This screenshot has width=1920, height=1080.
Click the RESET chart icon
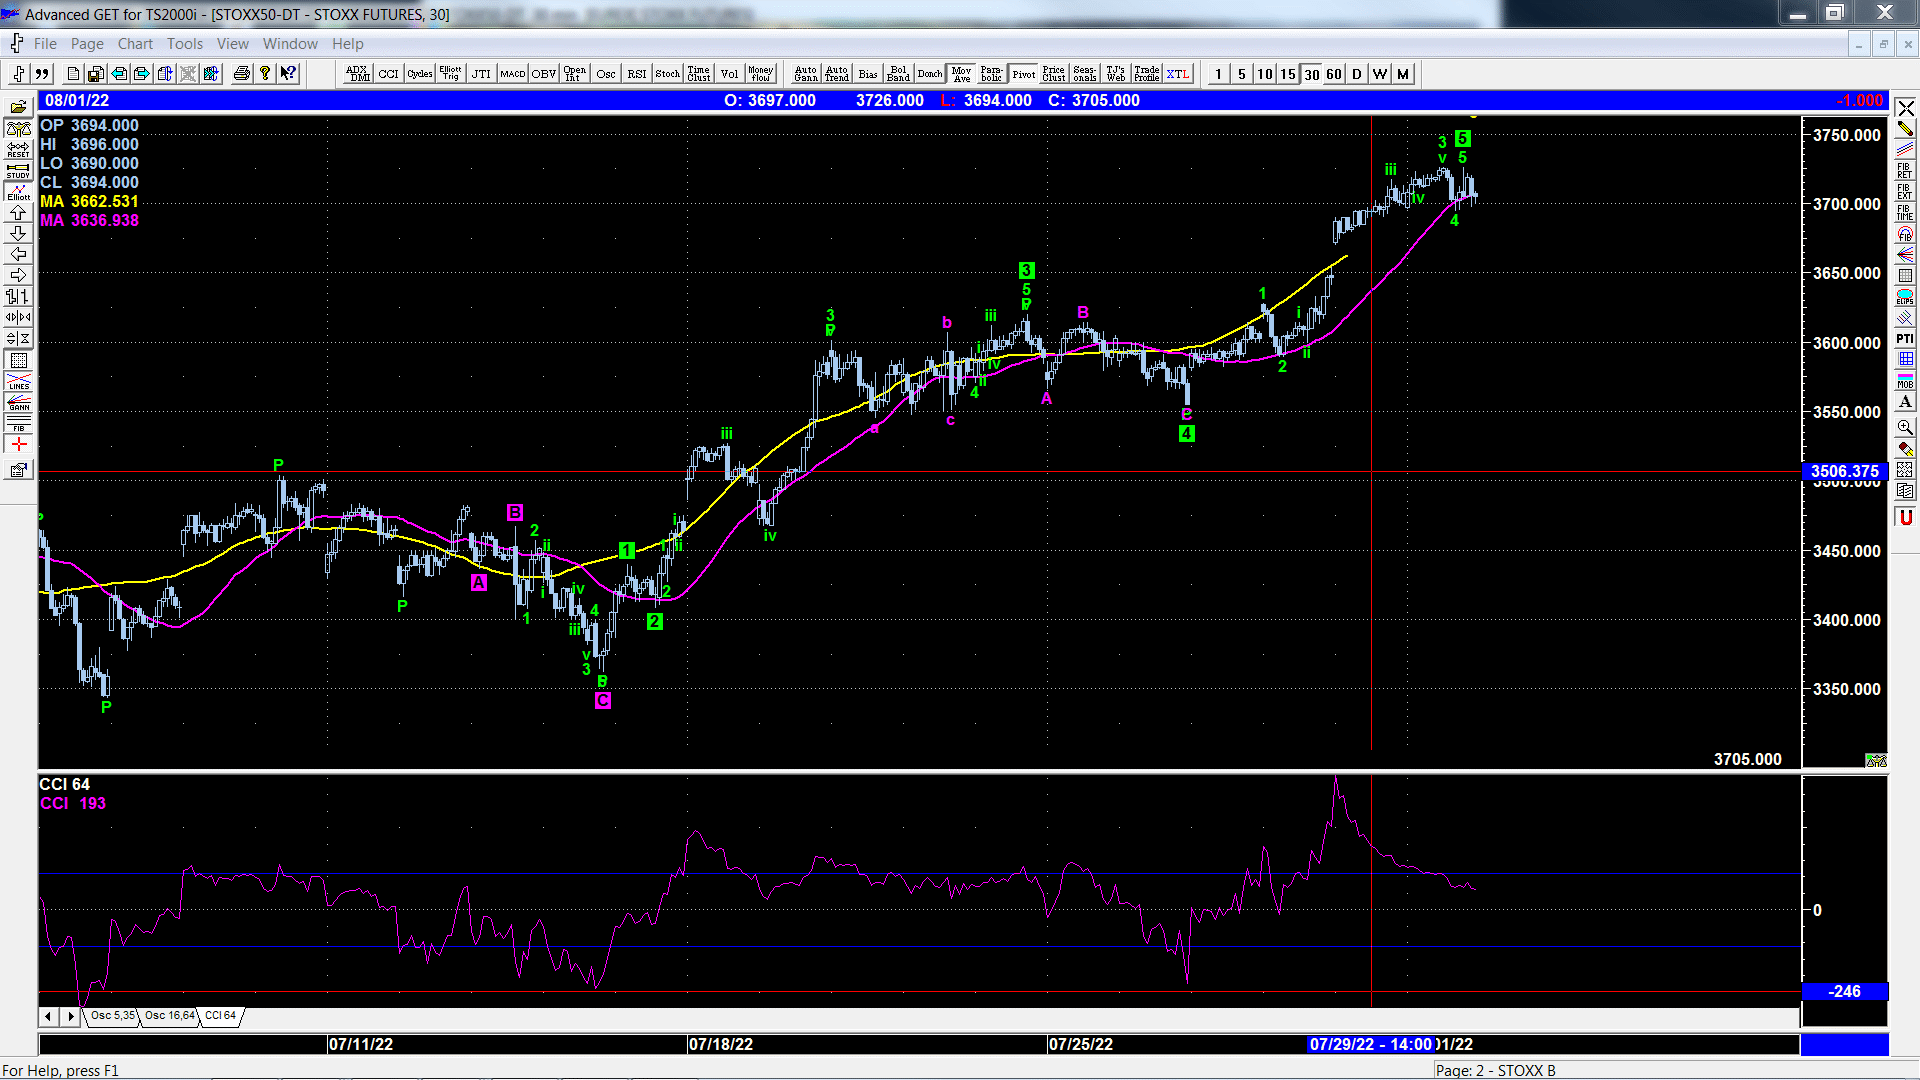click(x=18, y=150)
